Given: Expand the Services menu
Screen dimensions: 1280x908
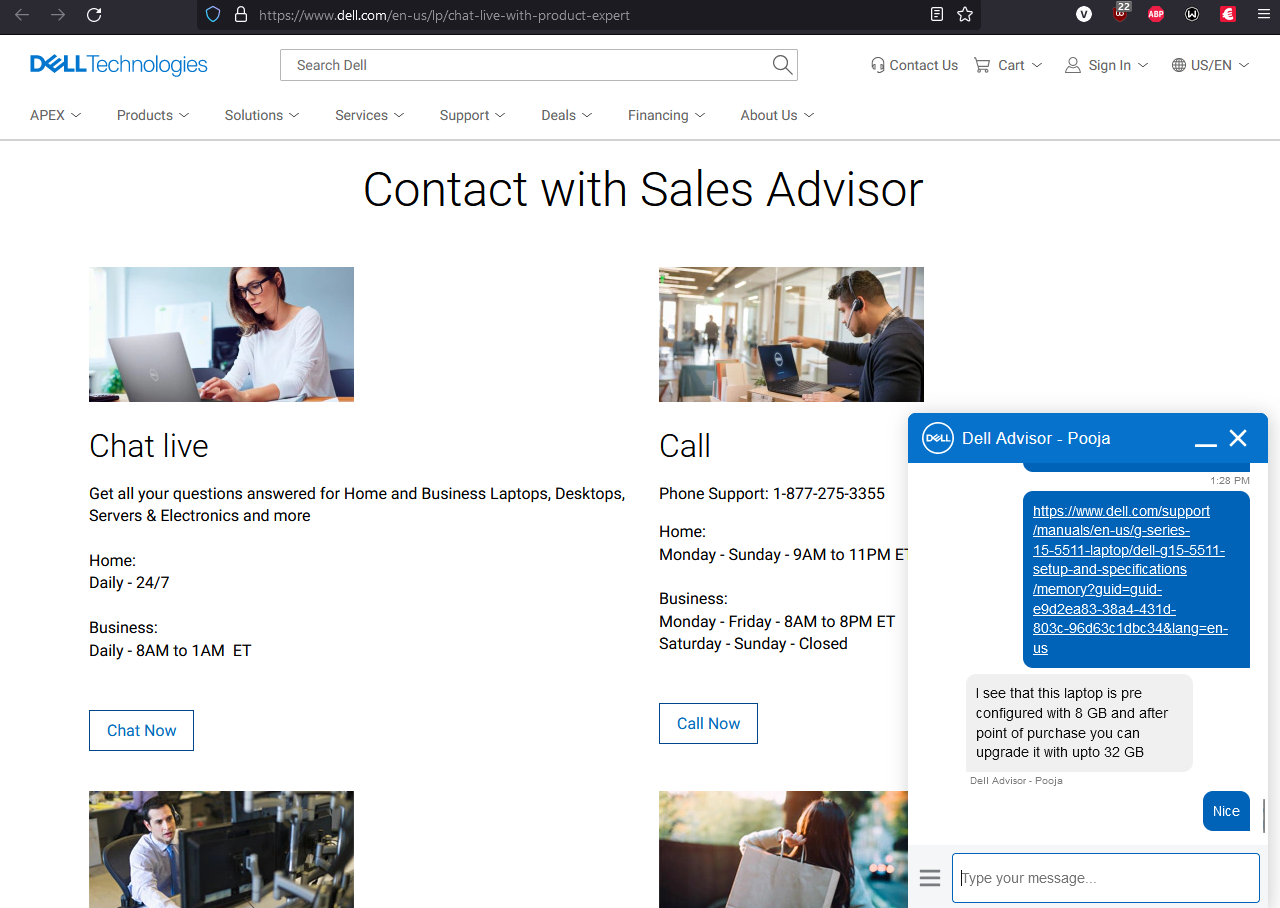Looking at the screenshot, I should 370,115.
